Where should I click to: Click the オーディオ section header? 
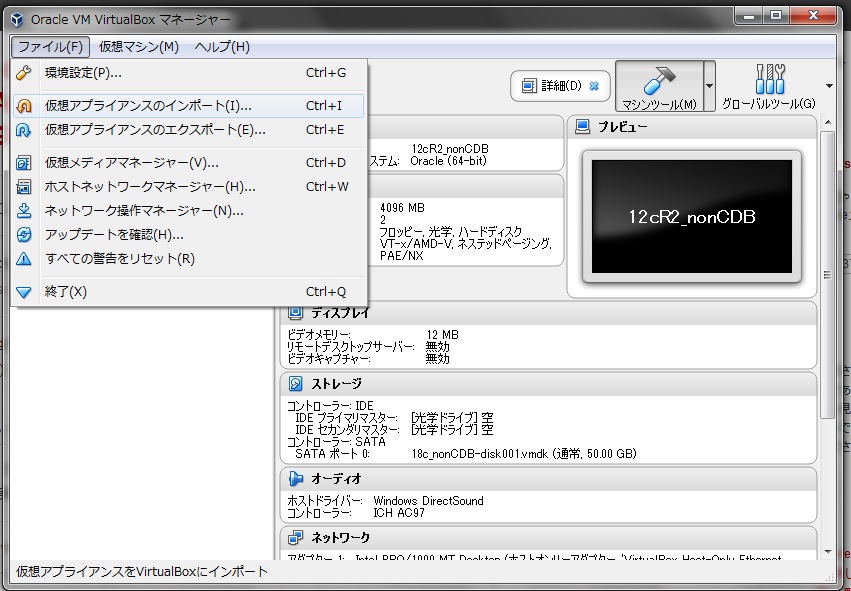548,479
